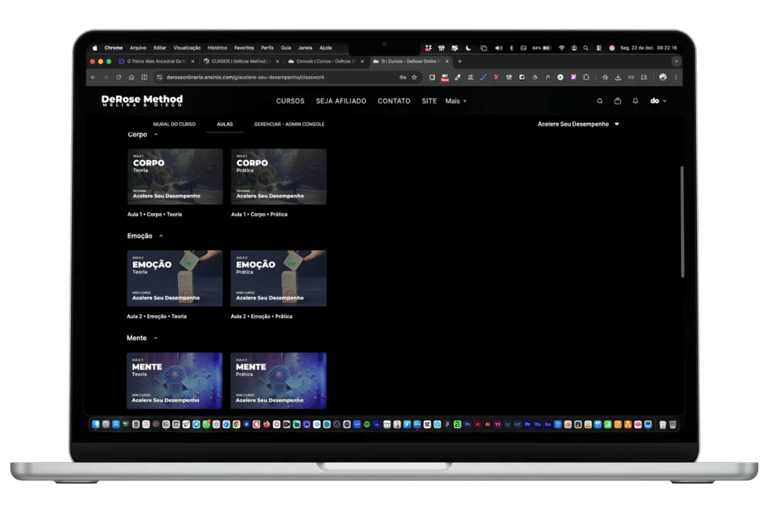
Task: Reload the current page
Action: tap(119, 77)
